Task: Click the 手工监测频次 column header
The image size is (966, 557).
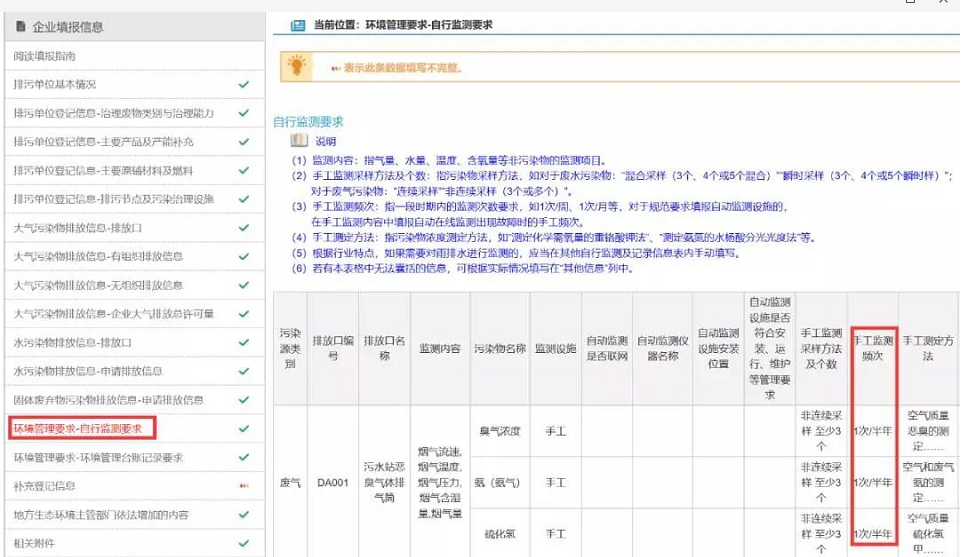Action: coord(872,349)
